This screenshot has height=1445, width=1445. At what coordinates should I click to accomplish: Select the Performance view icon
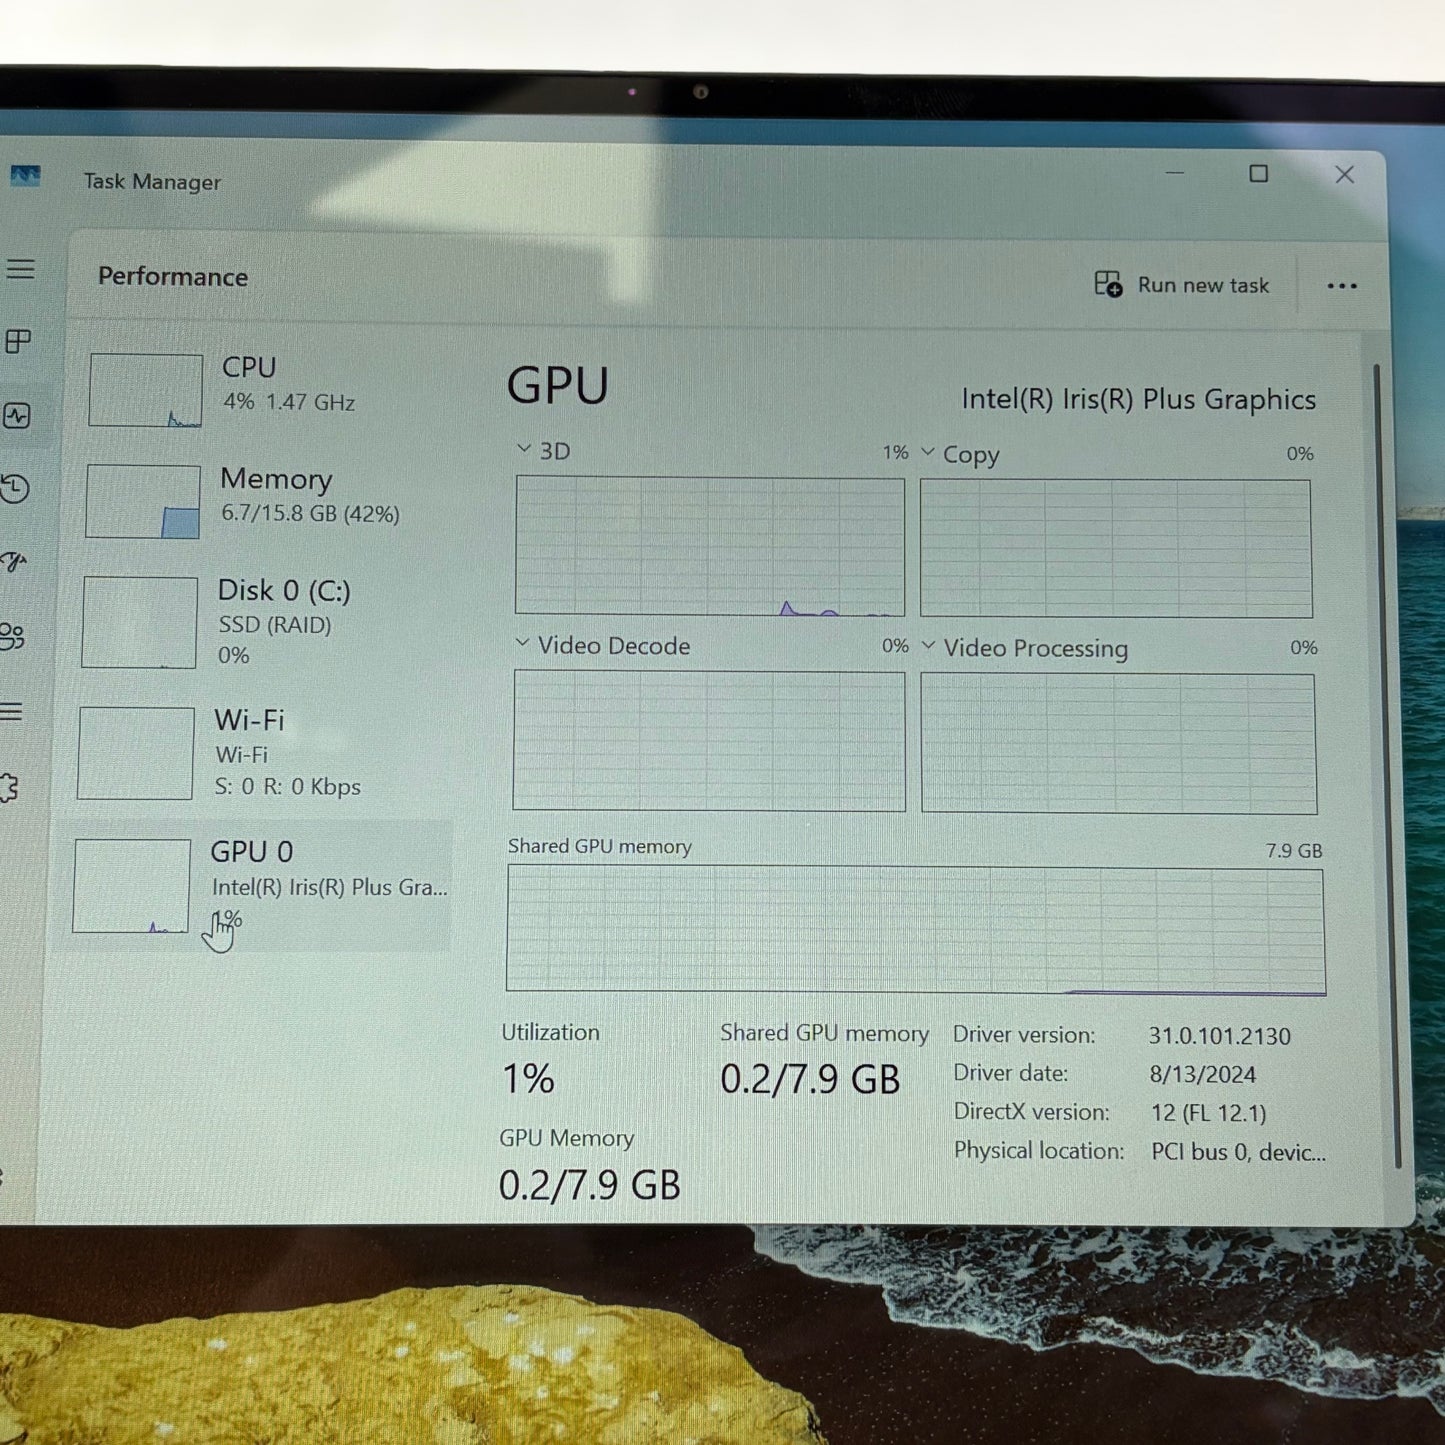[x=18, y=417]
